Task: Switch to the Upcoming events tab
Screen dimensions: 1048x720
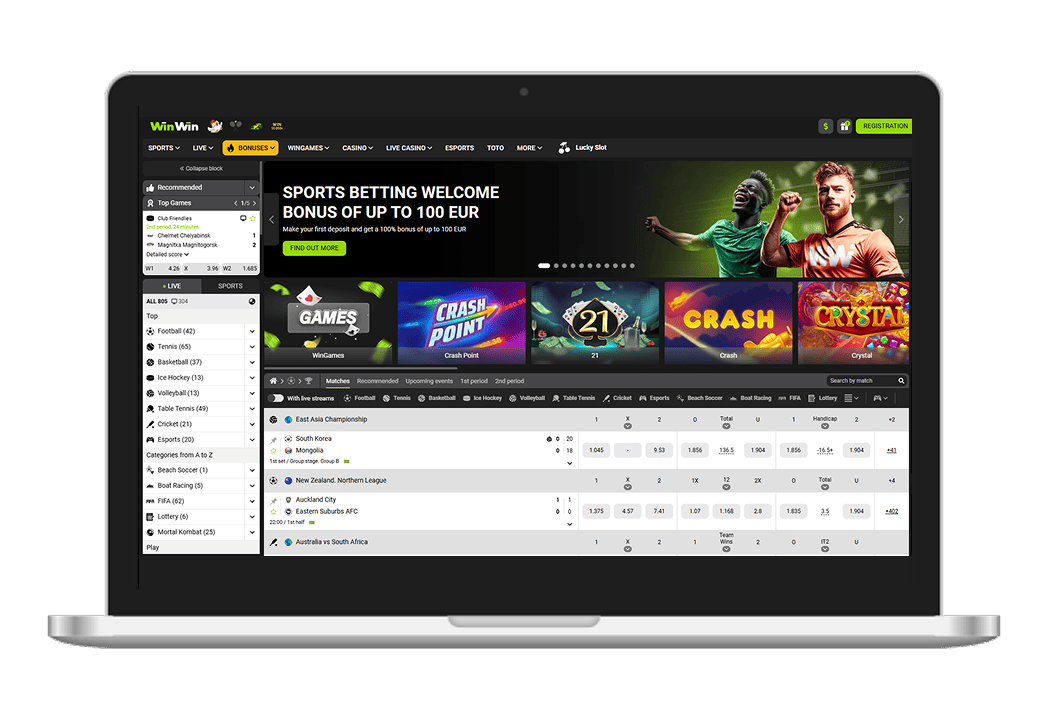Action: point(429,381)
